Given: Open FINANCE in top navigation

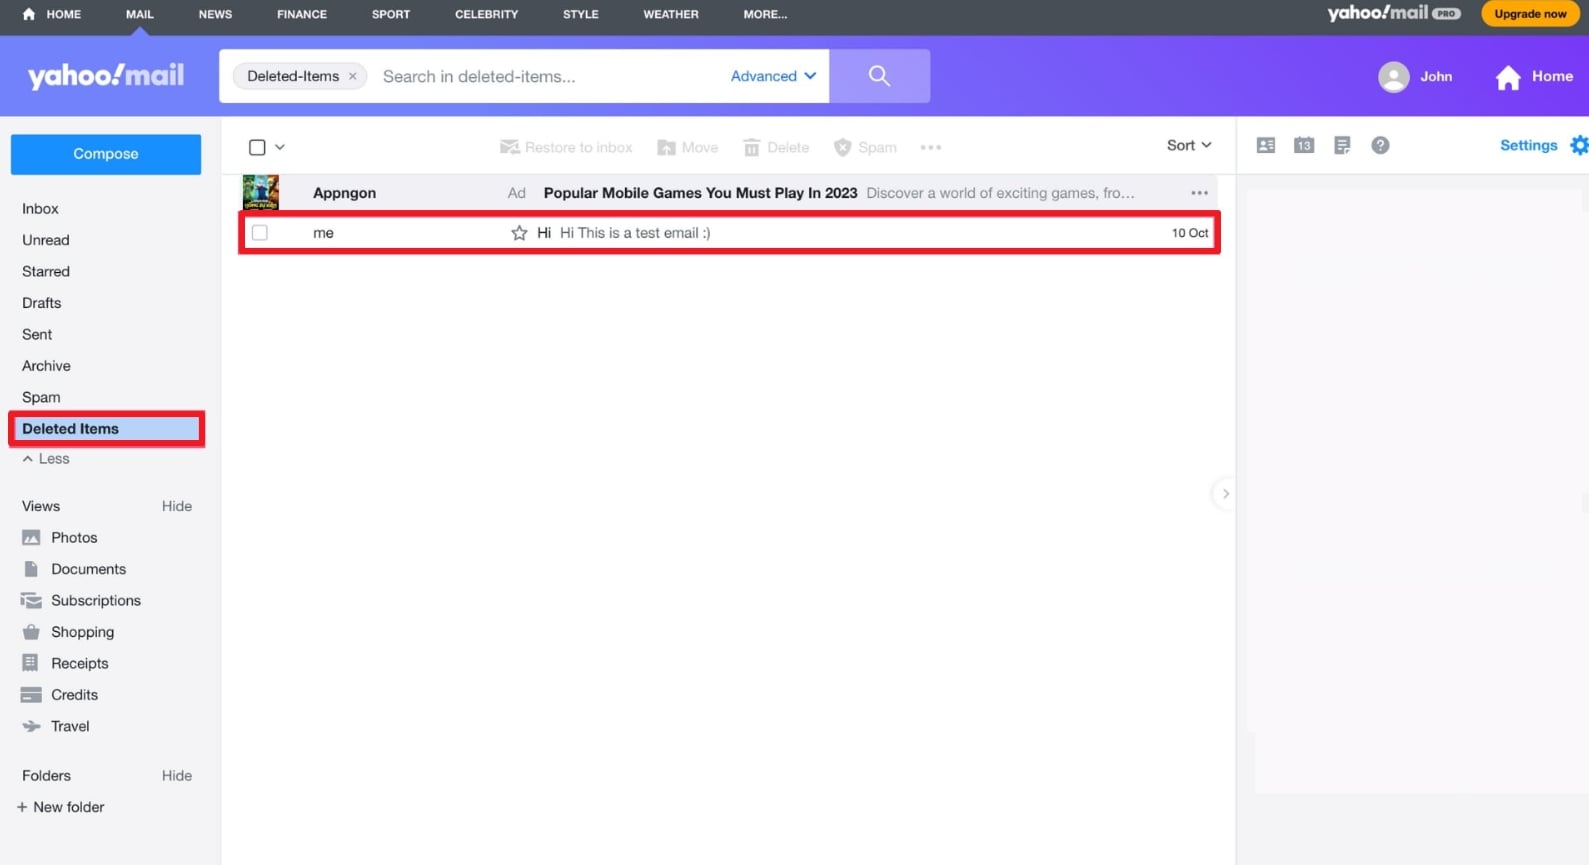Looking at the screenshot, I should (302, 14).
